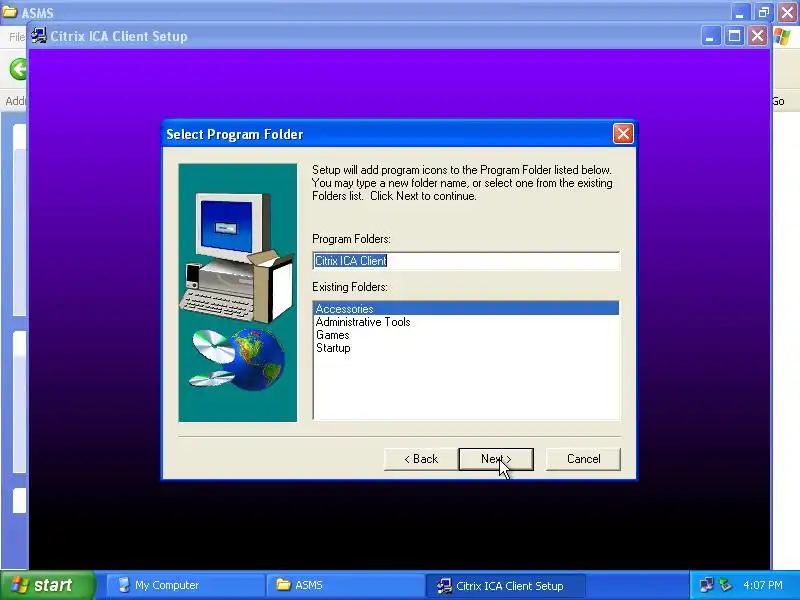Click the ASMS folder title icon

coord(9,11)
